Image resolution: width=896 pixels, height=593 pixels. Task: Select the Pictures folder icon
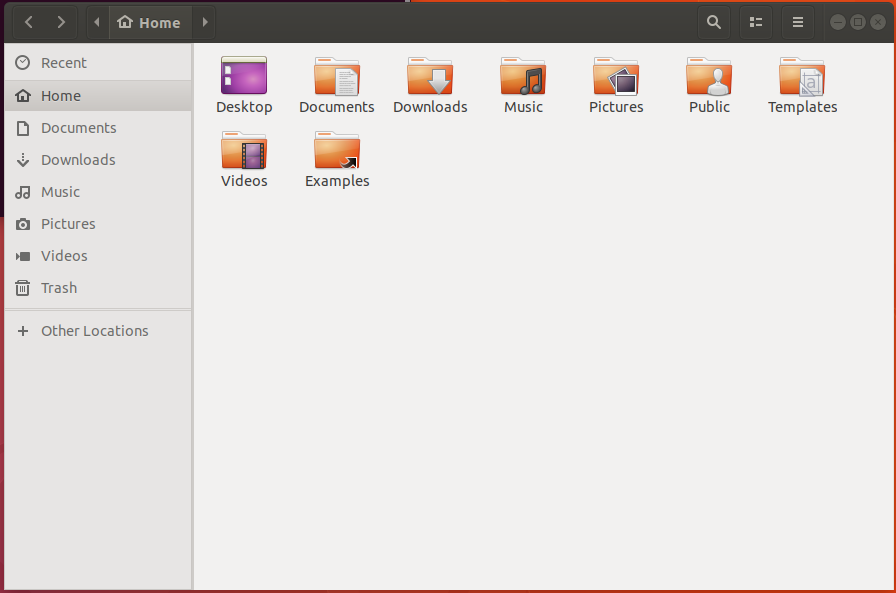point(616,75)
